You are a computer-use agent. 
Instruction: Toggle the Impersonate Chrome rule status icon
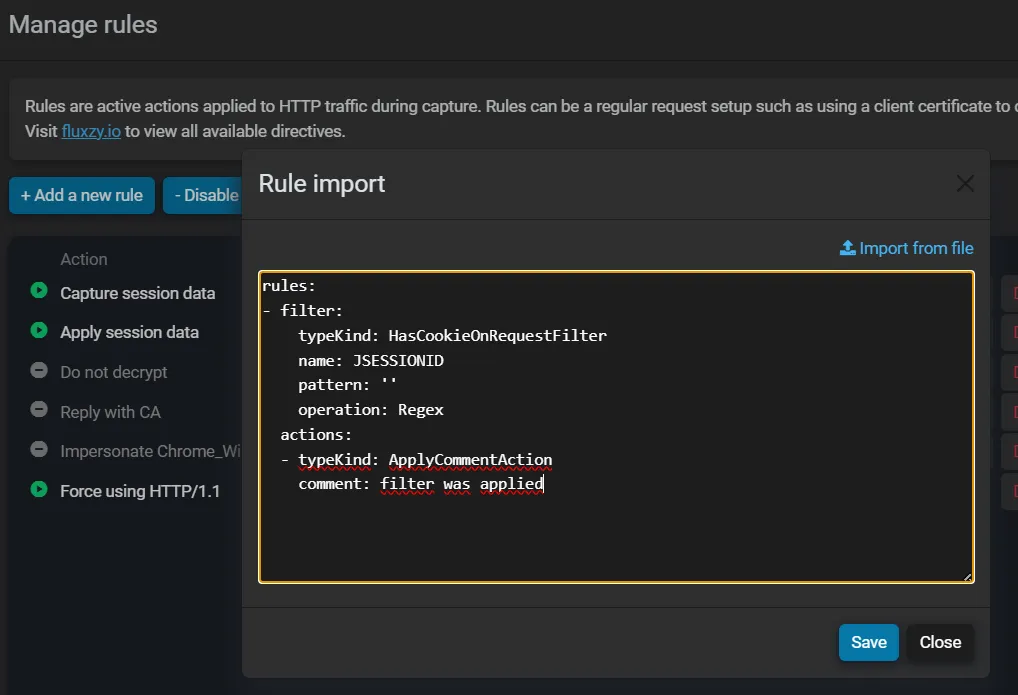[39, 449]
